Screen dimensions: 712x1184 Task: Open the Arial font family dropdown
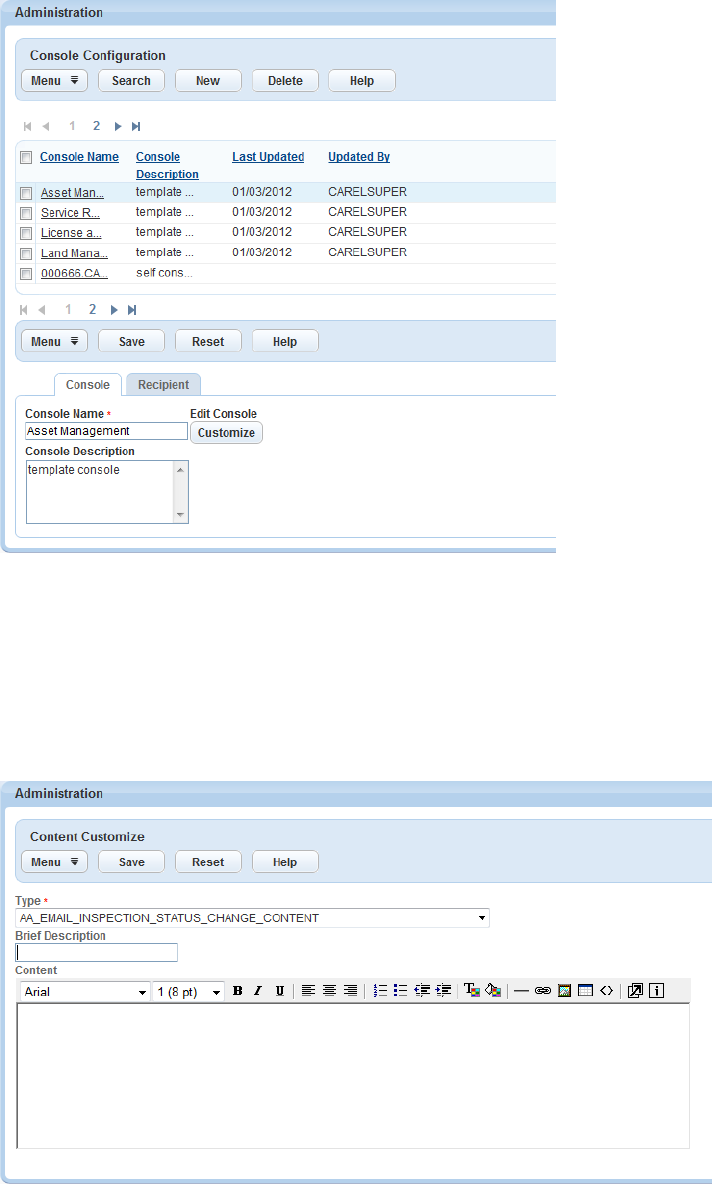(x=85, y=991)
